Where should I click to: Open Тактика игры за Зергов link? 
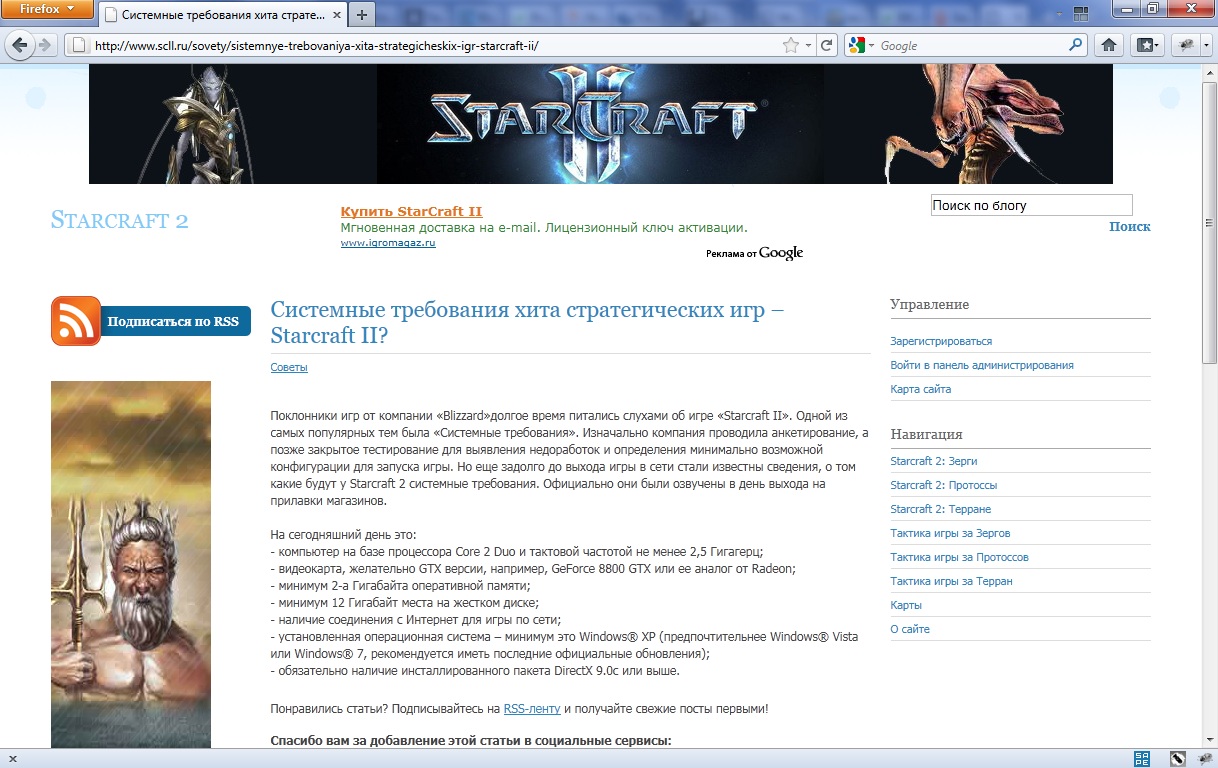pos(950,533)
